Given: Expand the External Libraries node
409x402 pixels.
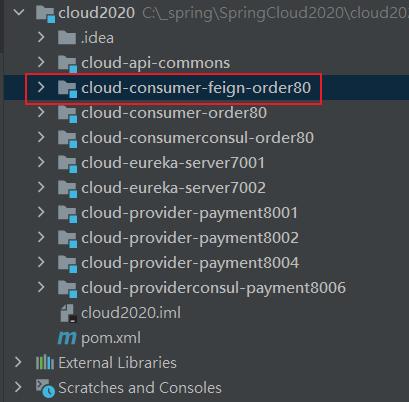Looking at the screenshot, I should pyautogui.click(x=18, y=362).
